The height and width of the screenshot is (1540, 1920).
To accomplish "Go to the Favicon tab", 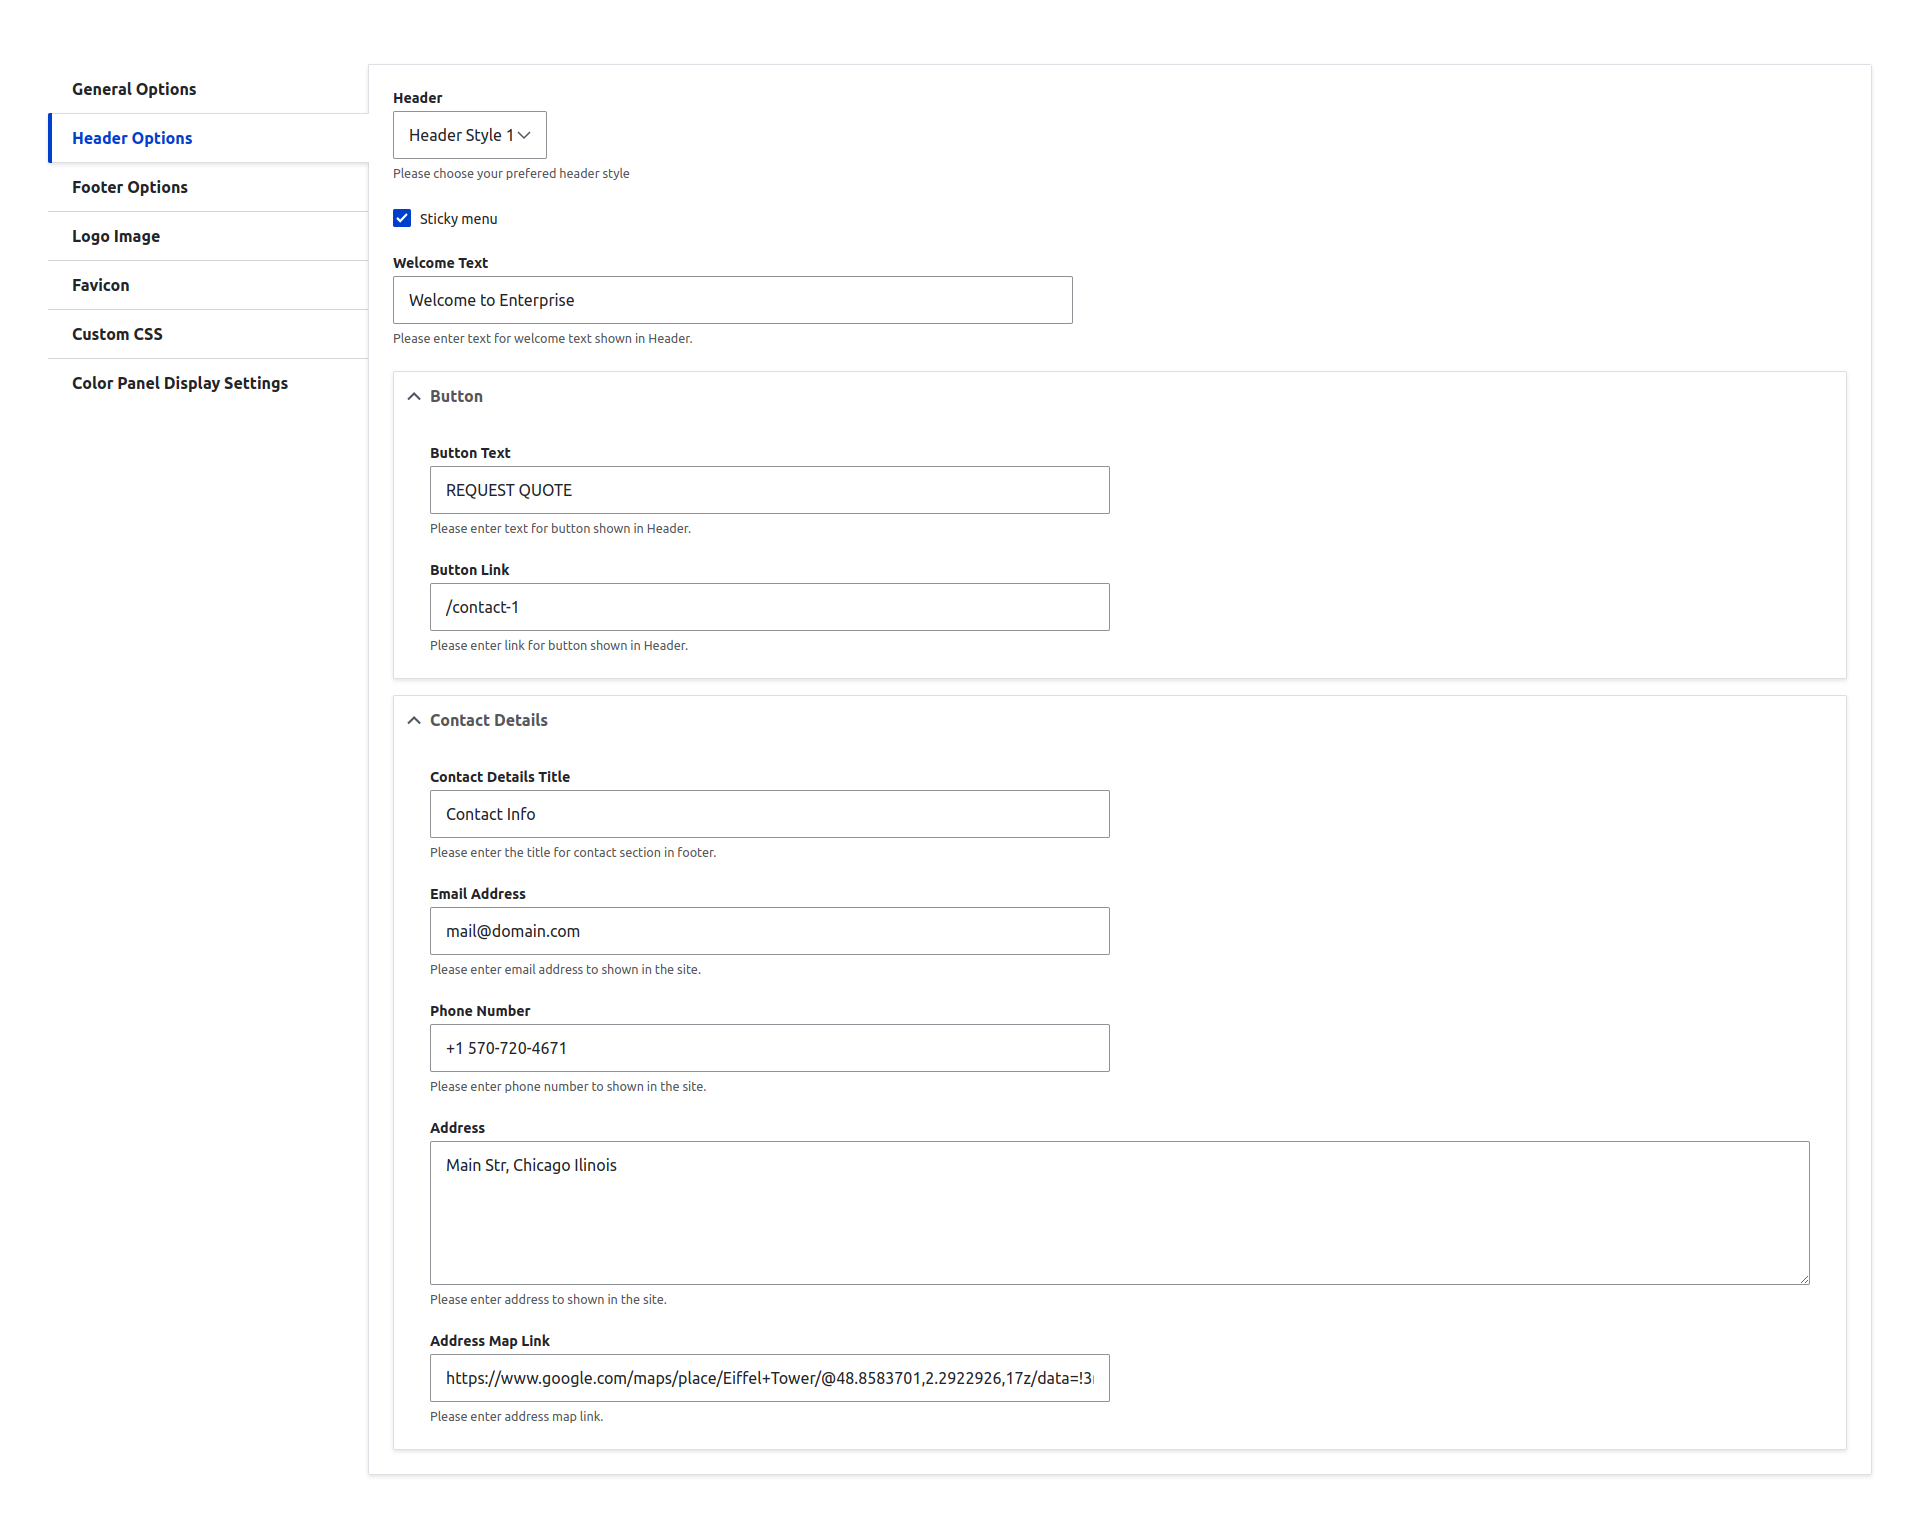I will (101, 285).
